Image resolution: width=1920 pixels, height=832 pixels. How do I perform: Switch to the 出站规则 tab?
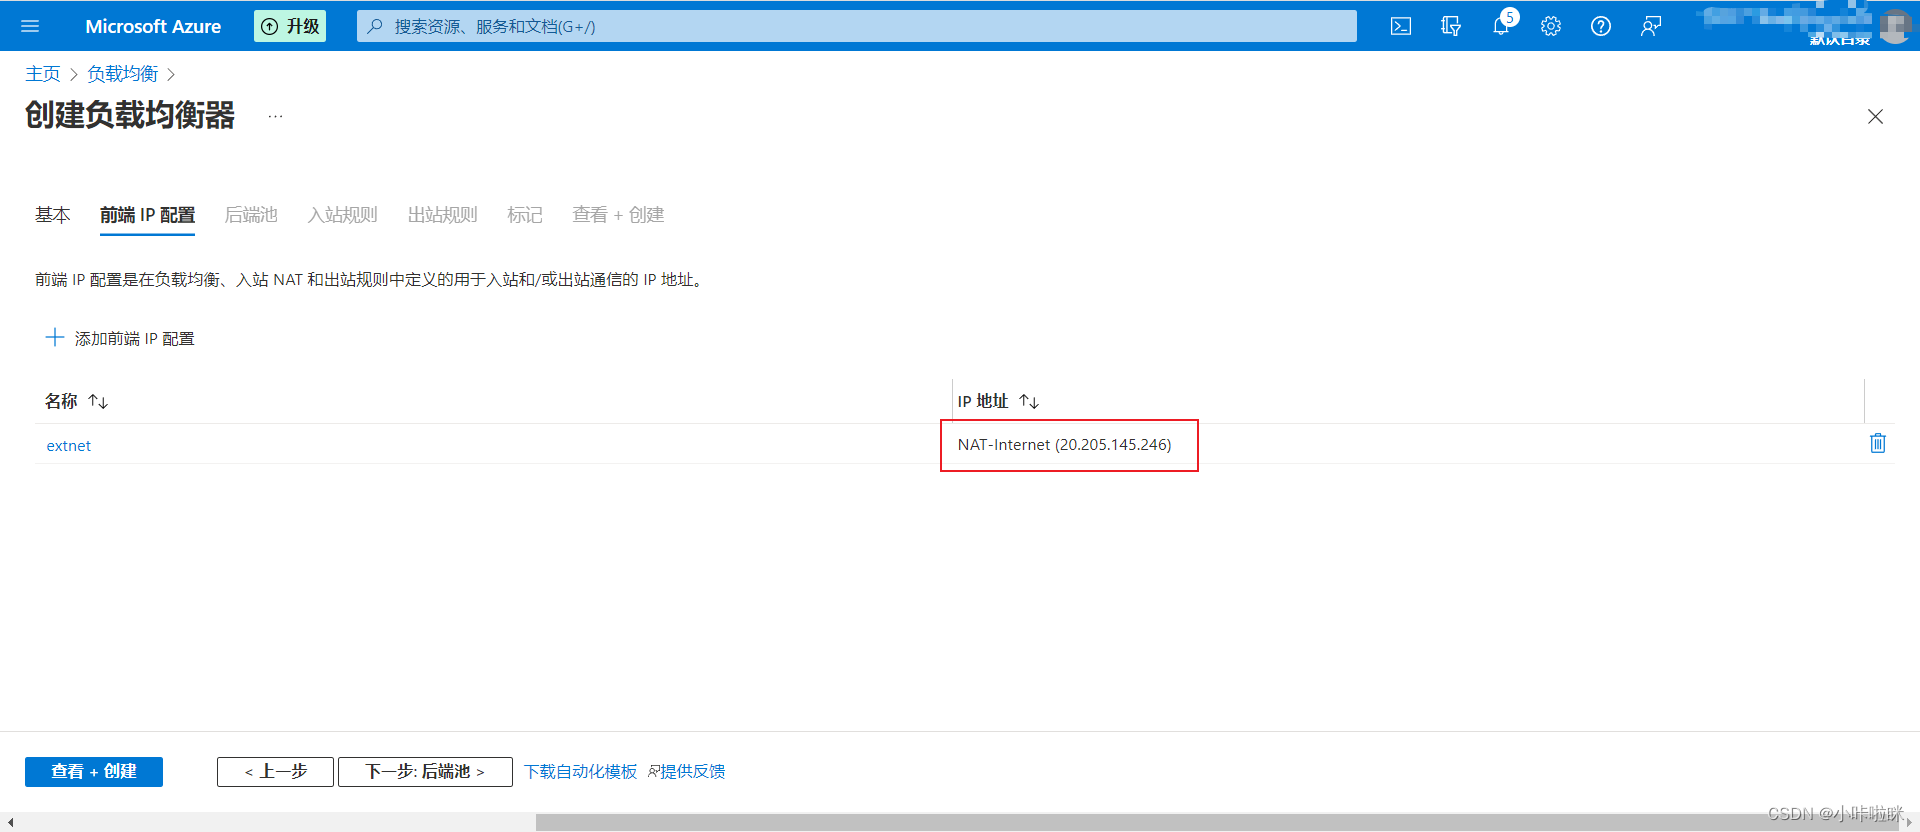tap(443, 215)
